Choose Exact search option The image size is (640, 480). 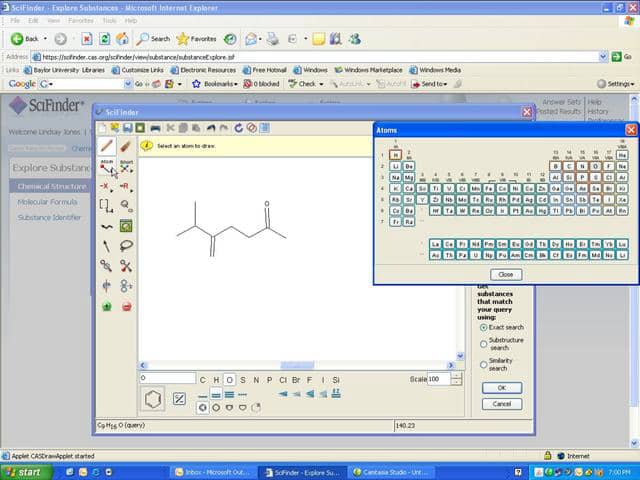point(484,327)
